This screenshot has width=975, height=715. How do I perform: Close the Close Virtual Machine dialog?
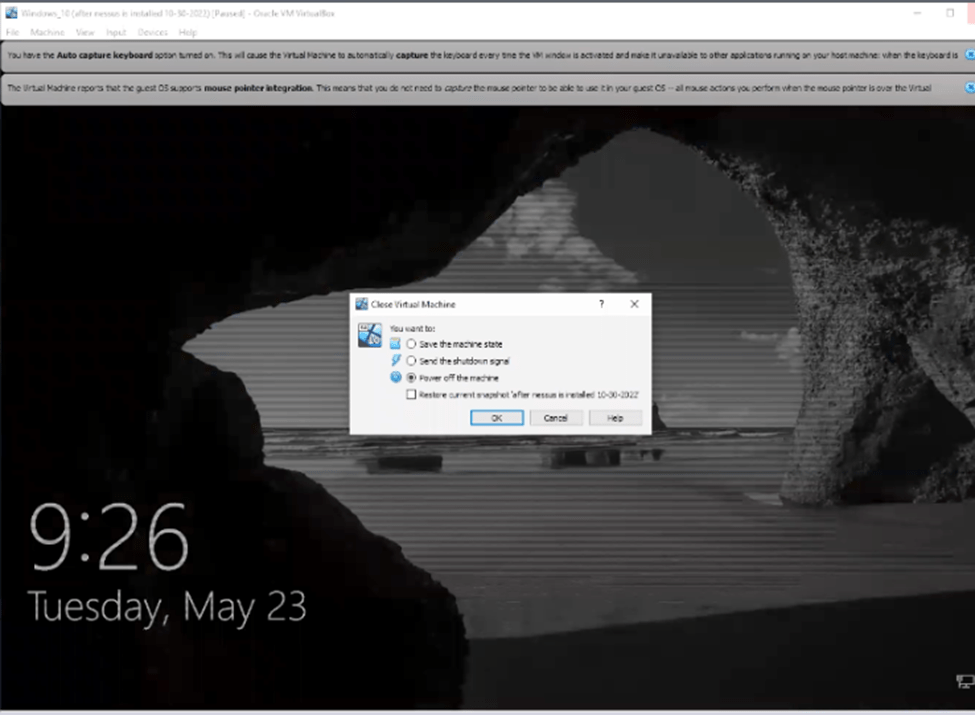[x=634, y=304]
